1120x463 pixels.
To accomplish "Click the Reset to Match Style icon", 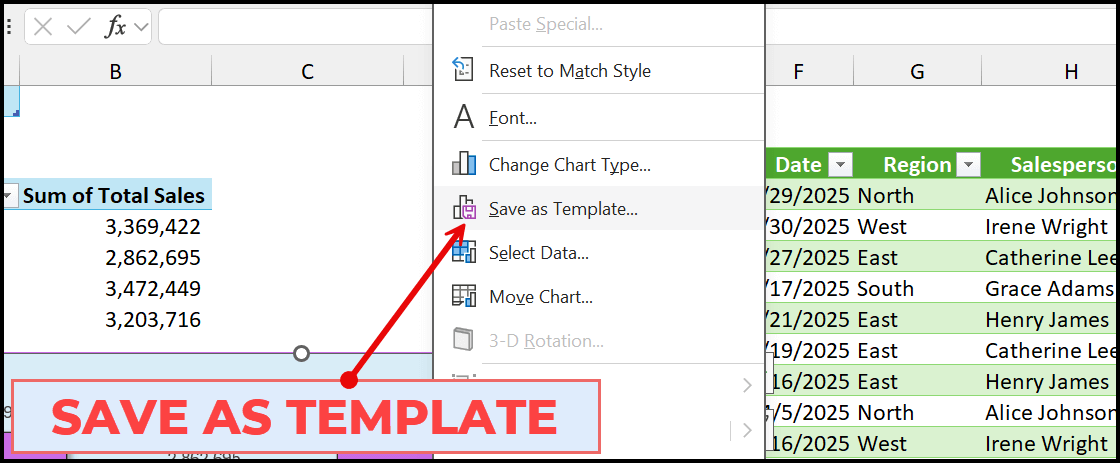I will click(463, 70).
